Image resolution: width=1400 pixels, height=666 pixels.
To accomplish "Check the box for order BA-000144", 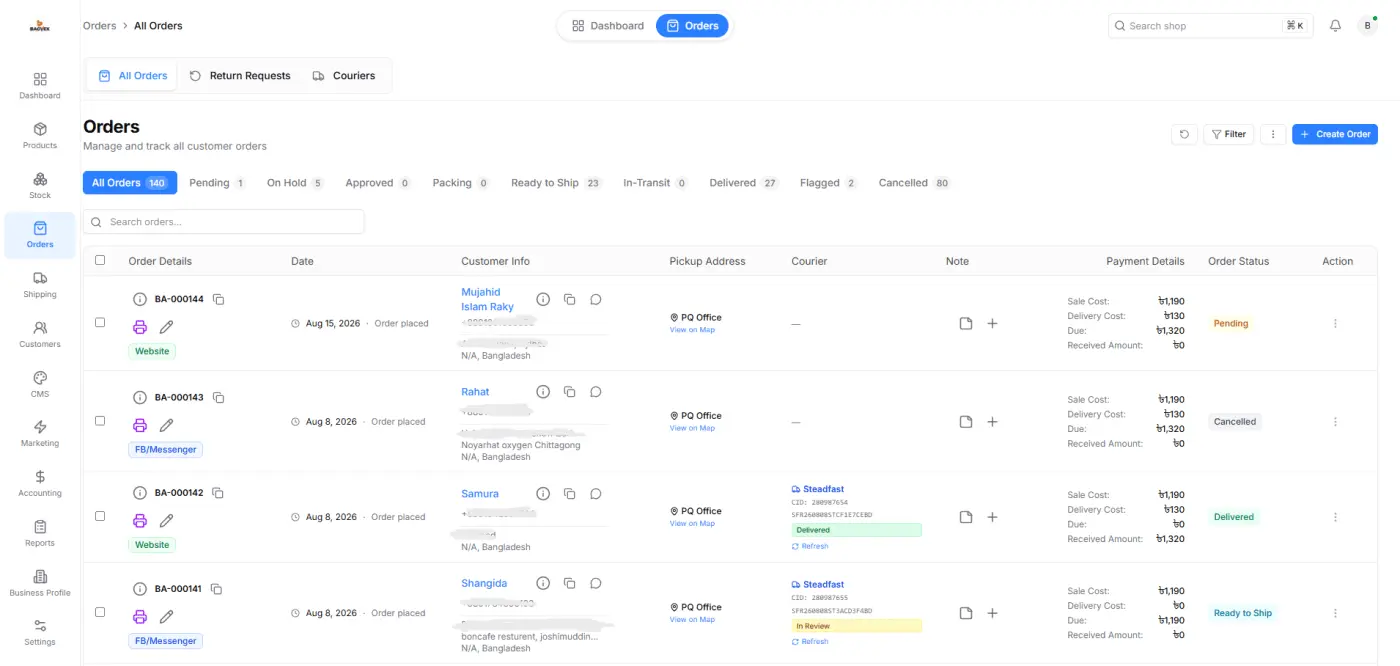I will click(x=100, y=322).
